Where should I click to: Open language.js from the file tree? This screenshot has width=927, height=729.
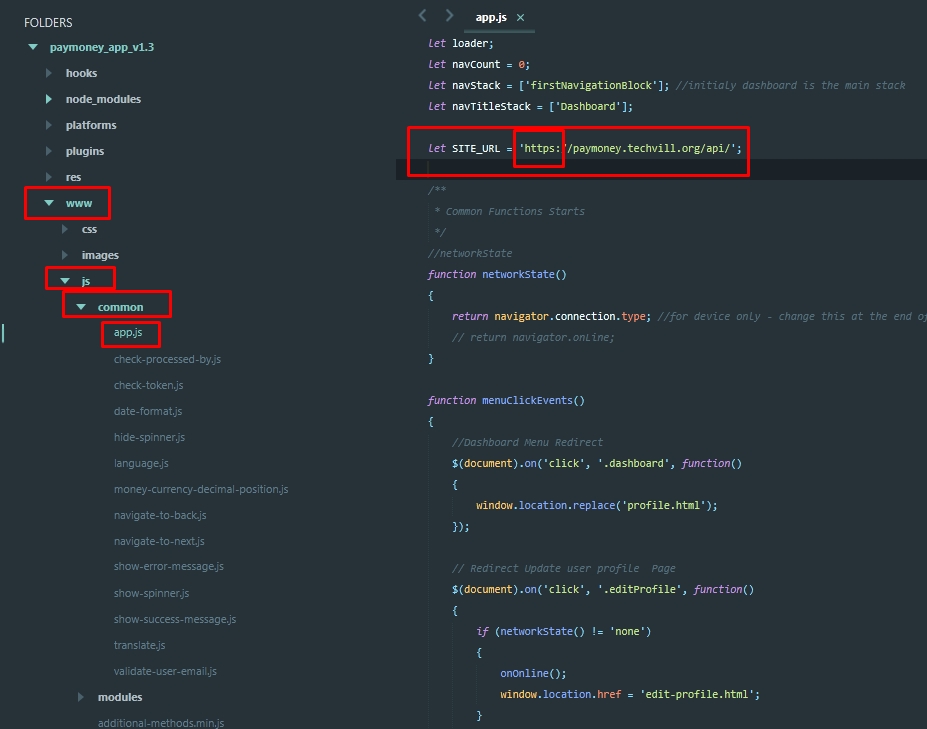click(x=141, y=463)
